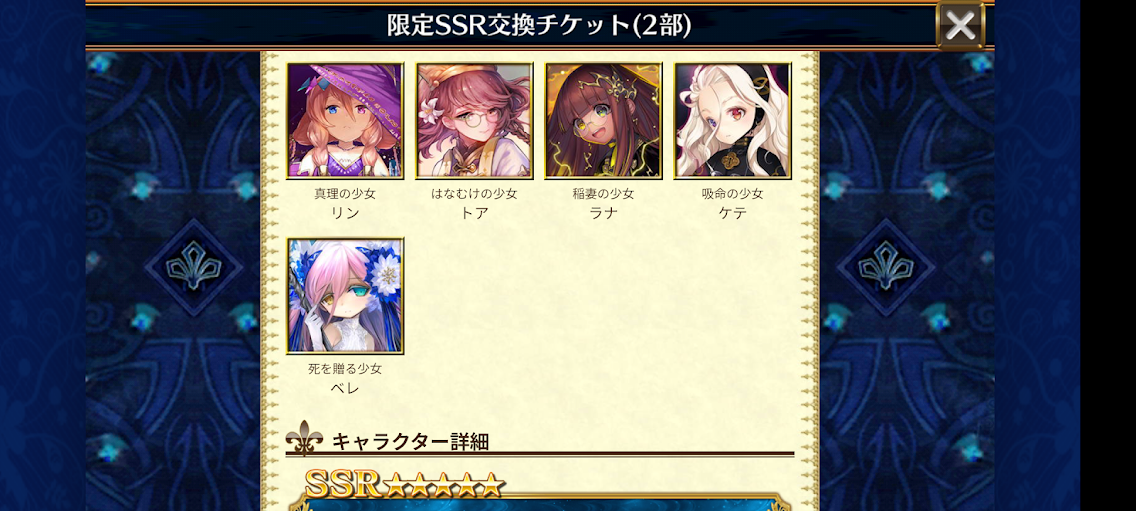Image resolution: width=1136 pixels, height=511 pixels.
Task: Click the right diamond crest emblem on background
Action: pos(885,267)
